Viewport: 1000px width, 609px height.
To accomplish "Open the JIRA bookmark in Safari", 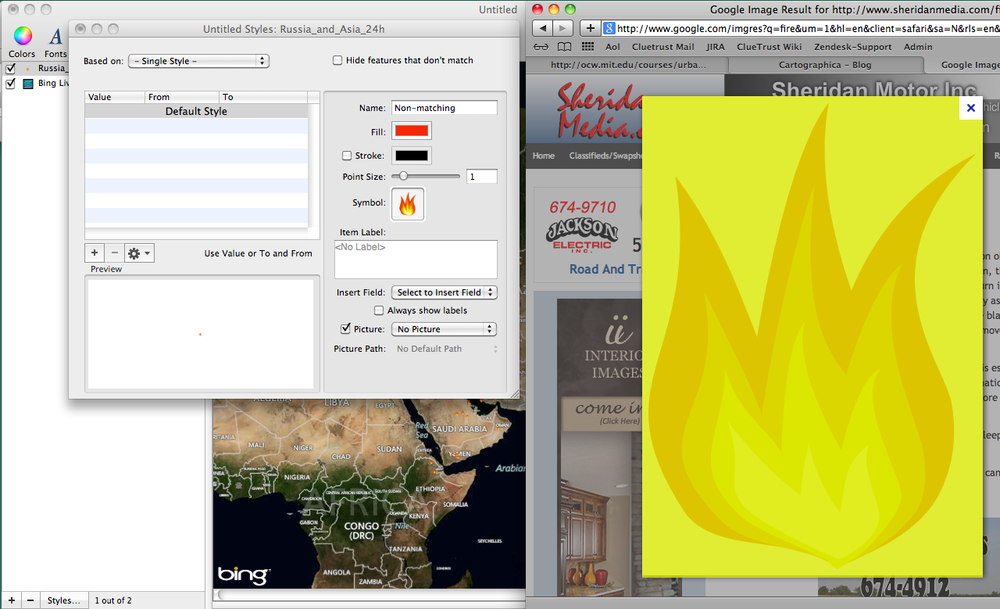I will (x=715, y=46).
